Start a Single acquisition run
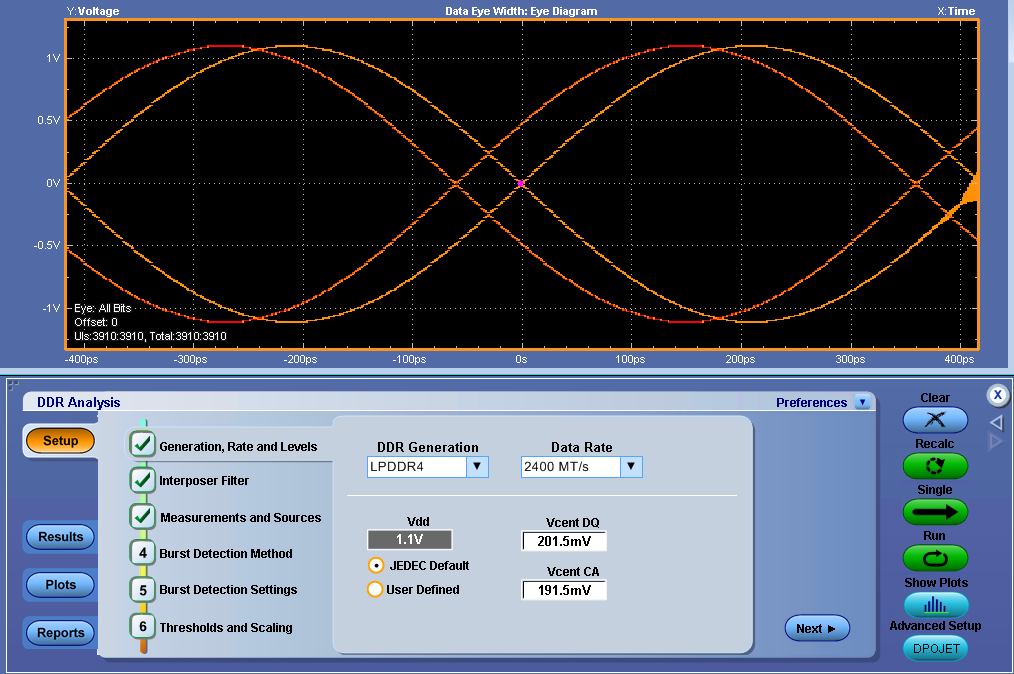The width and height of the screenshot is (1014, 674). point(935,512)
